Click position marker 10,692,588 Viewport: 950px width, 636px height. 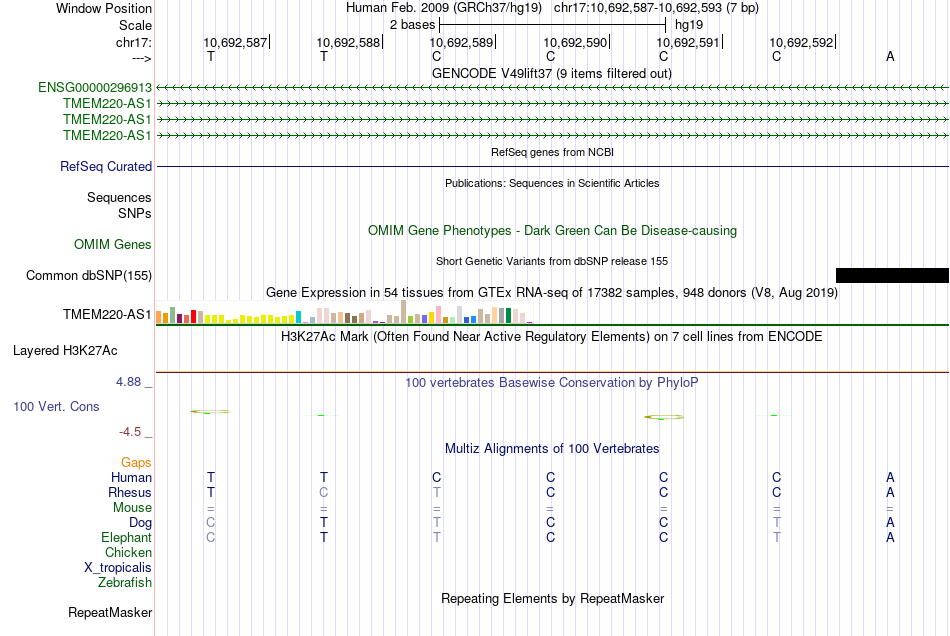pyautogui.click(x=350, y=42)
